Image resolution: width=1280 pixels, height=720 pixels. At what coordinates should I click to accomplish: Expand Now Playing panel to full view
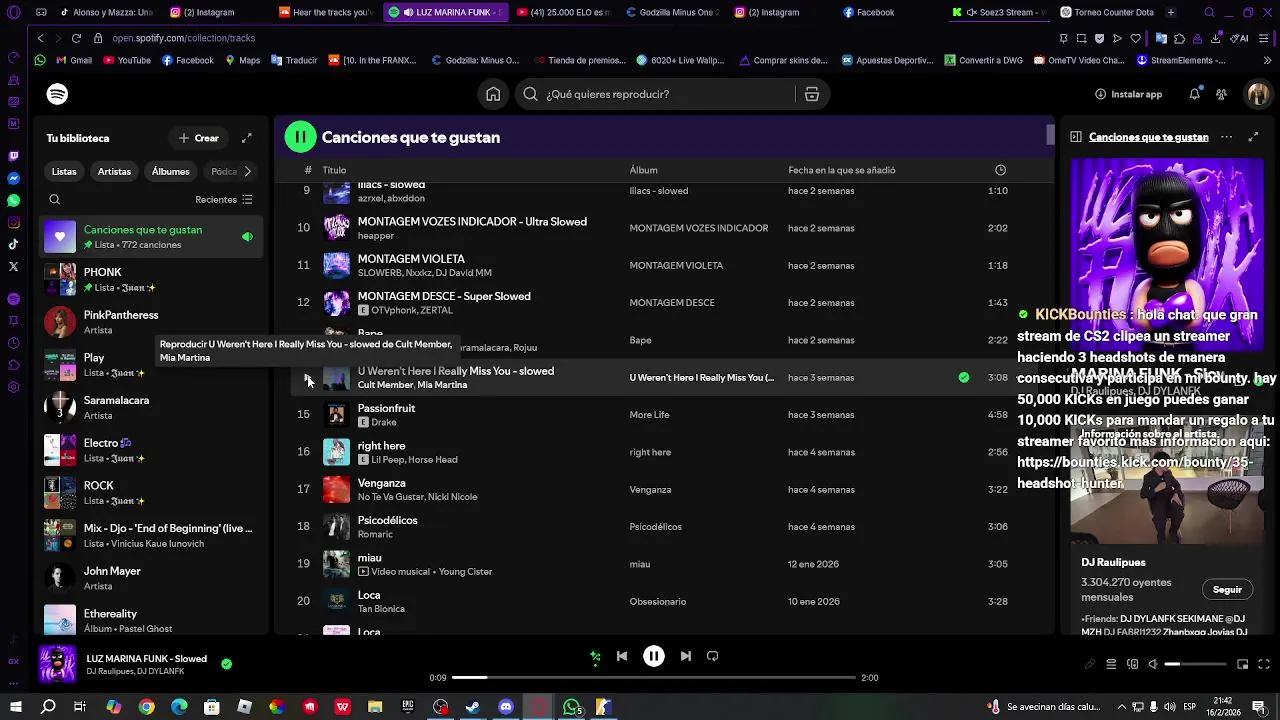click(x=1253, y=137)
